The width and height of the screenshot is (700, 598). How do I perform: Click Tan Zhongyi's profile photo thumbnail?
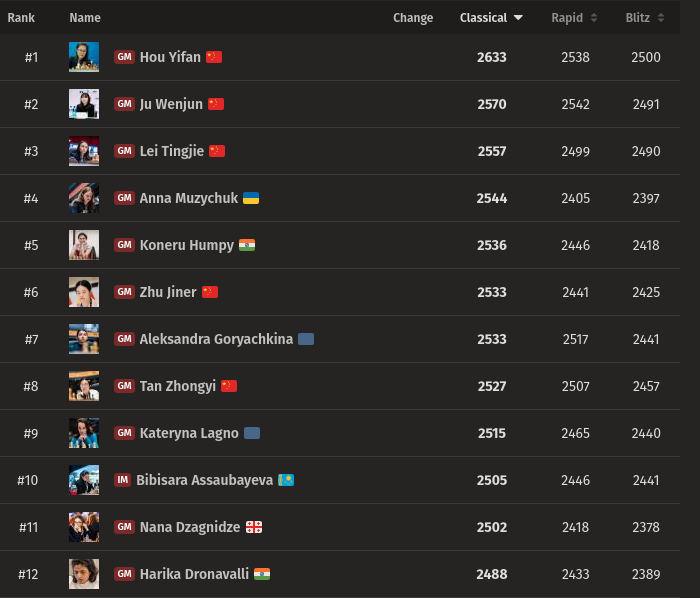pyautogui.click(x=84, y=386)
